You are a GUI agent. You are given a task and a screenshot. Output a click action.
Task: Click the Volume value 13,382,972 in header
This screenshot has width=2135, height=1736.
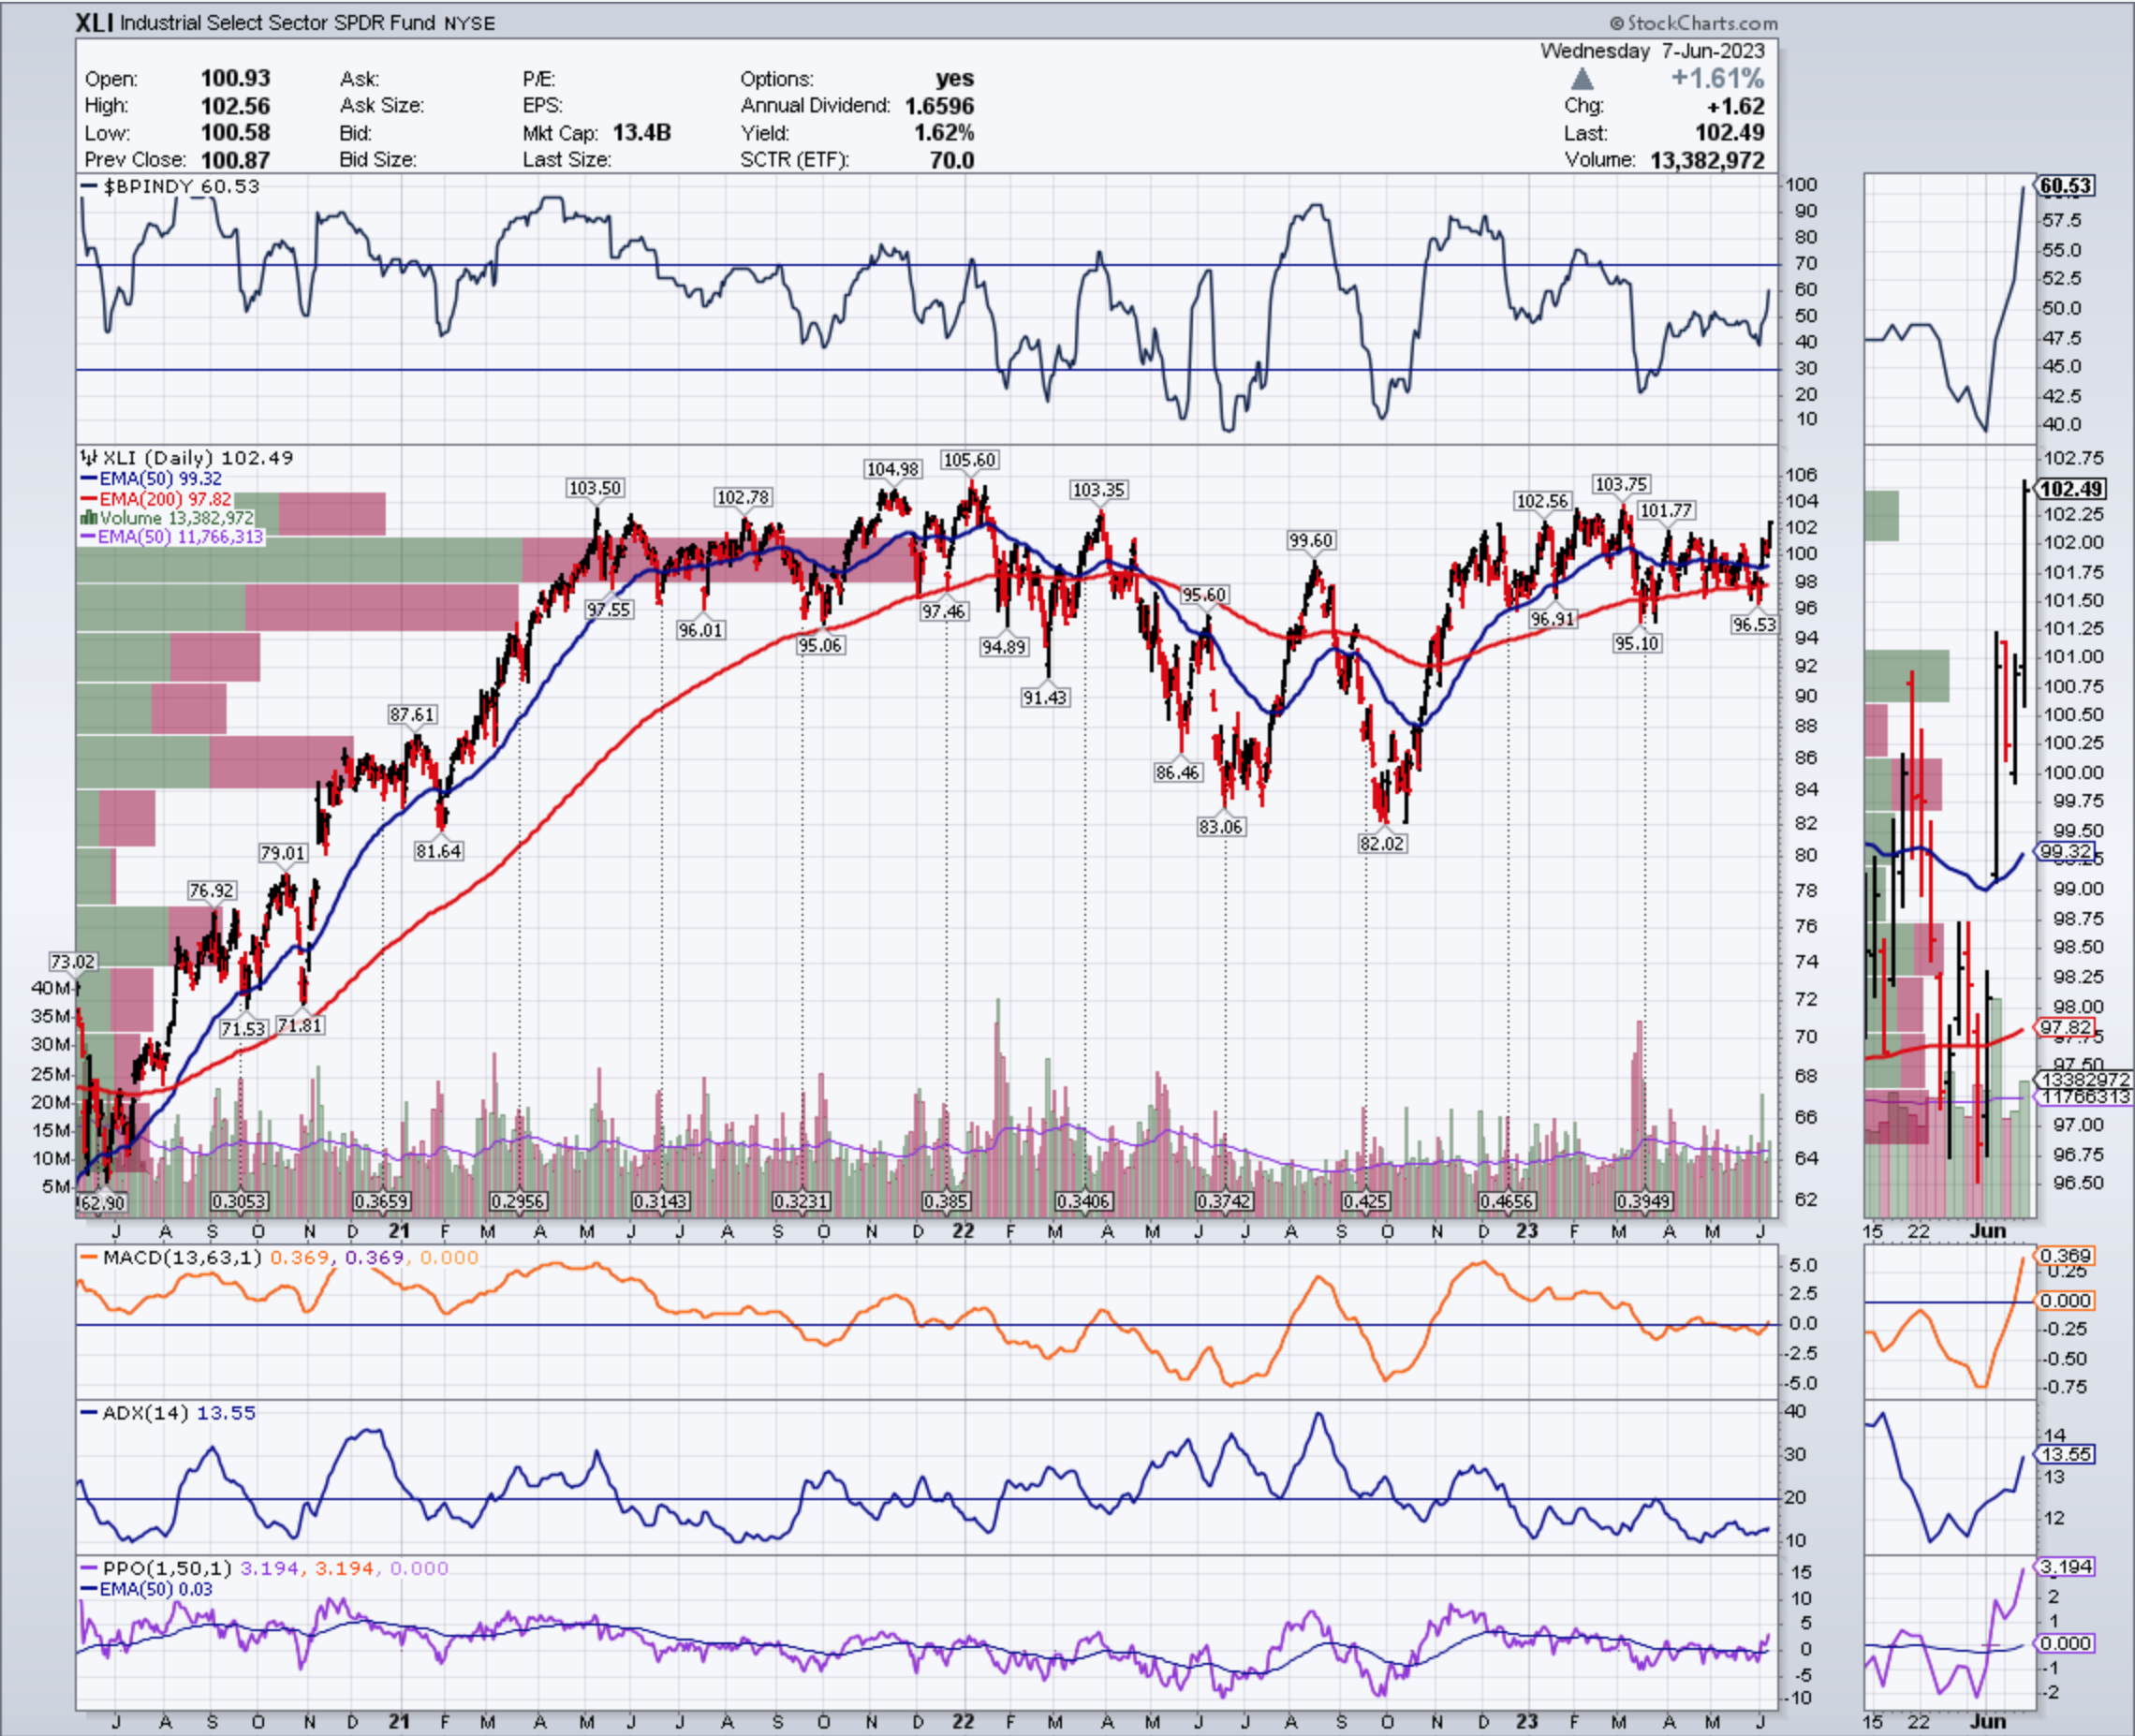point(1707,160)
